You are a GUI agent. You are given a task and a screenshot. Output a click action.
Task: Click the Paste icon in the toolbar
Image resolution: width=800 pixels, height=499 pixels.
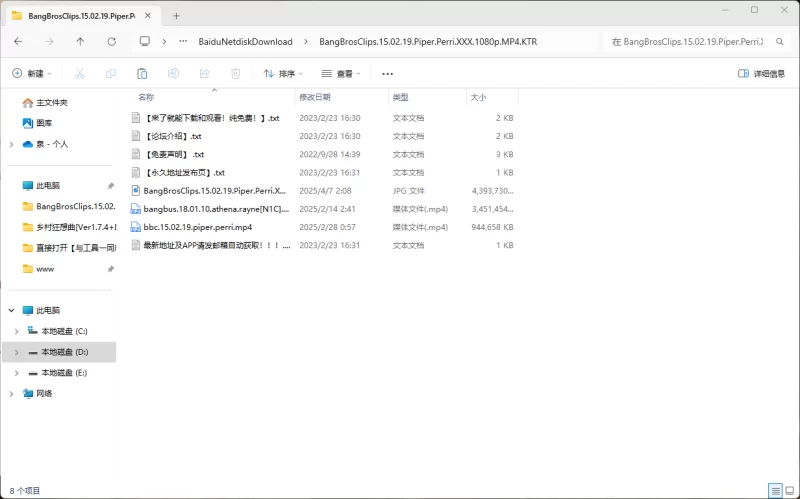coord(142,74)
